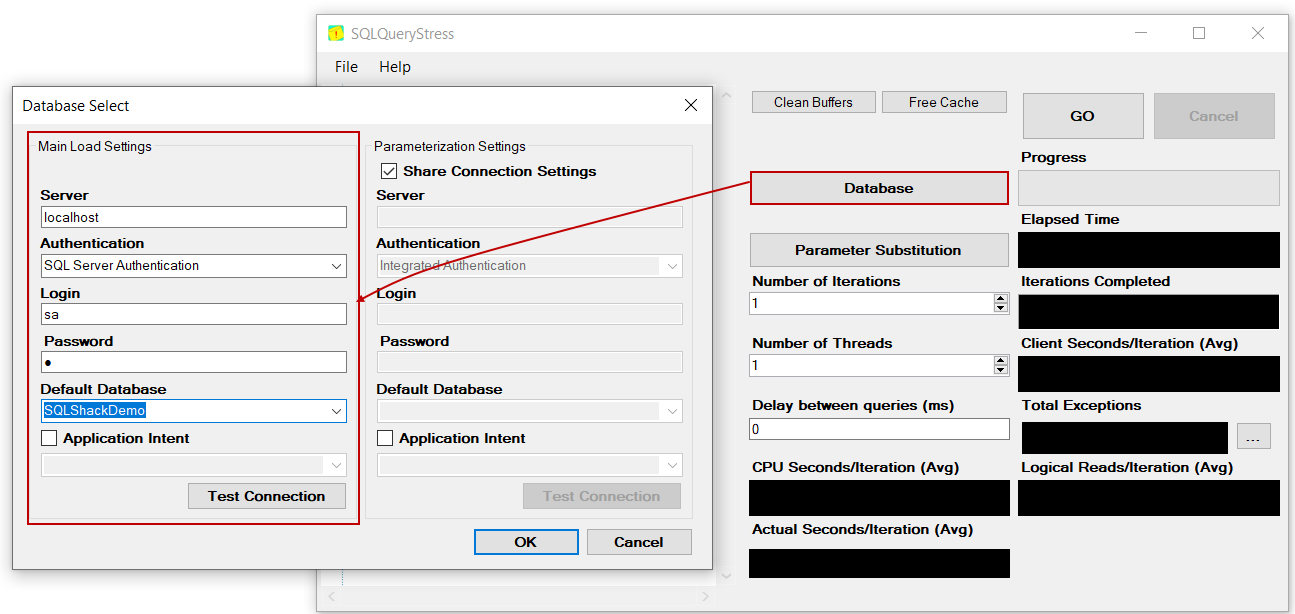This screenshot has width=1295, height=614.
Task: Click the Free Cache button
Action: point(944,102)
